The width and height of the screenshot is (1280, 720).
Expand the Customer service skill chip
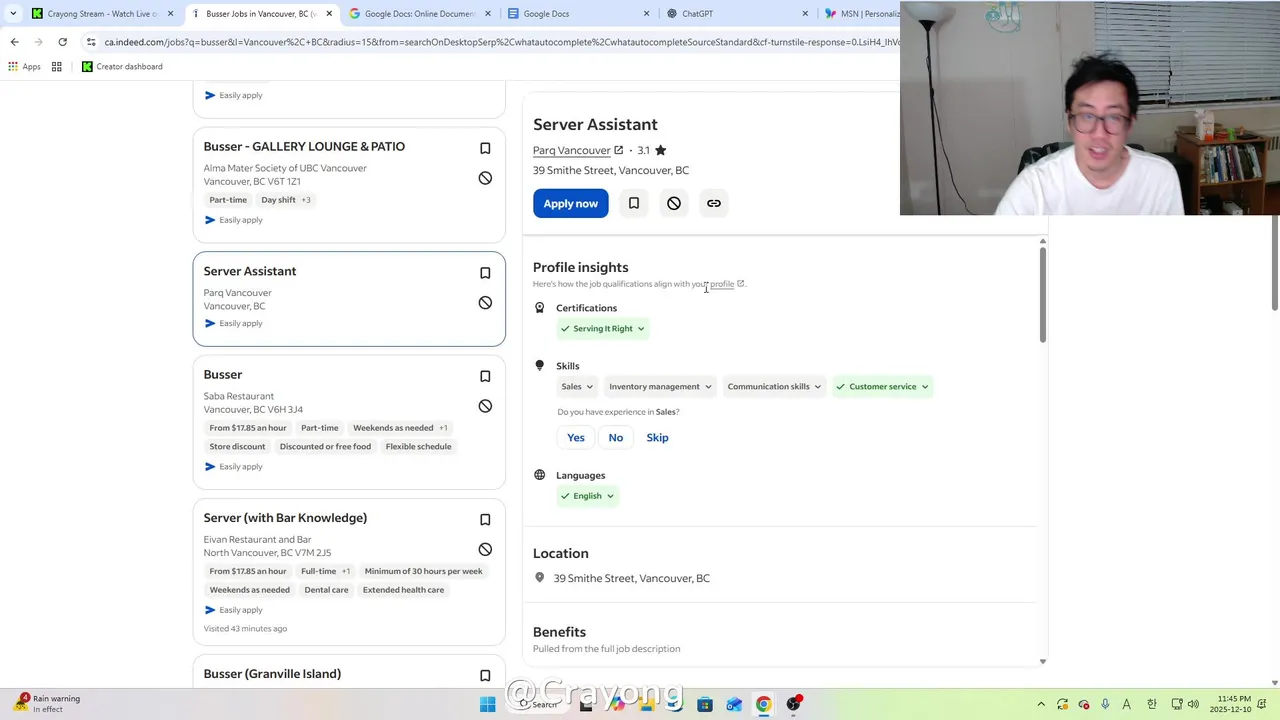pos(882,386)
